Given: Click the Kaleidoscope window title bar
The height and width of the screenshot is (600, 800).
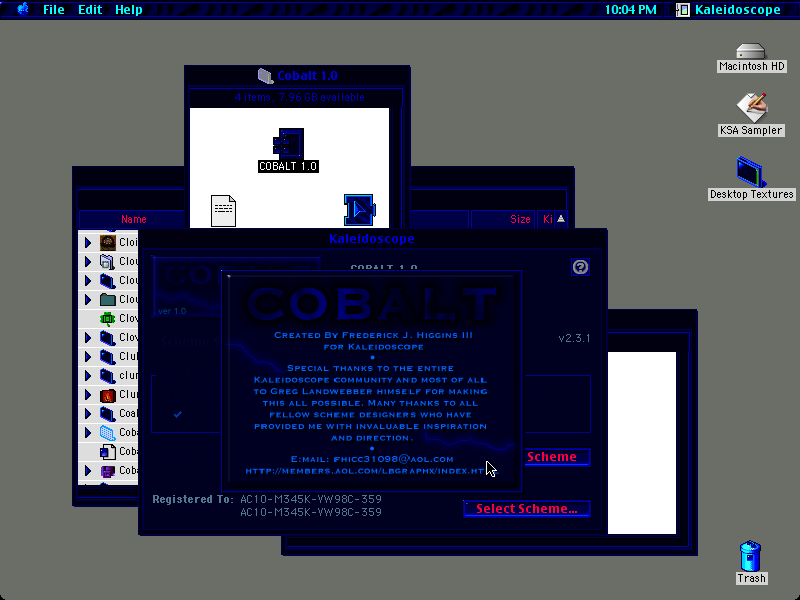Looking at the screenshot, I should [372, 239].
